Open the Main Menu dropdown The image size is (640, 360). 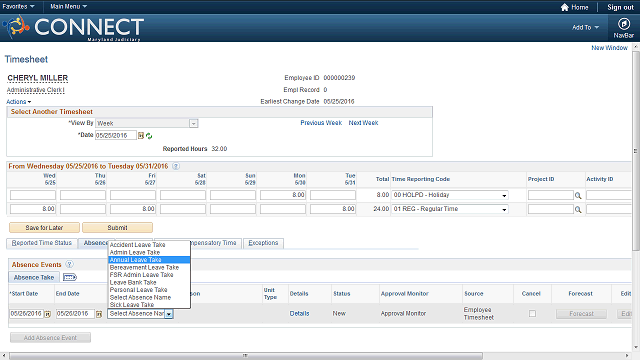point(69,7)
